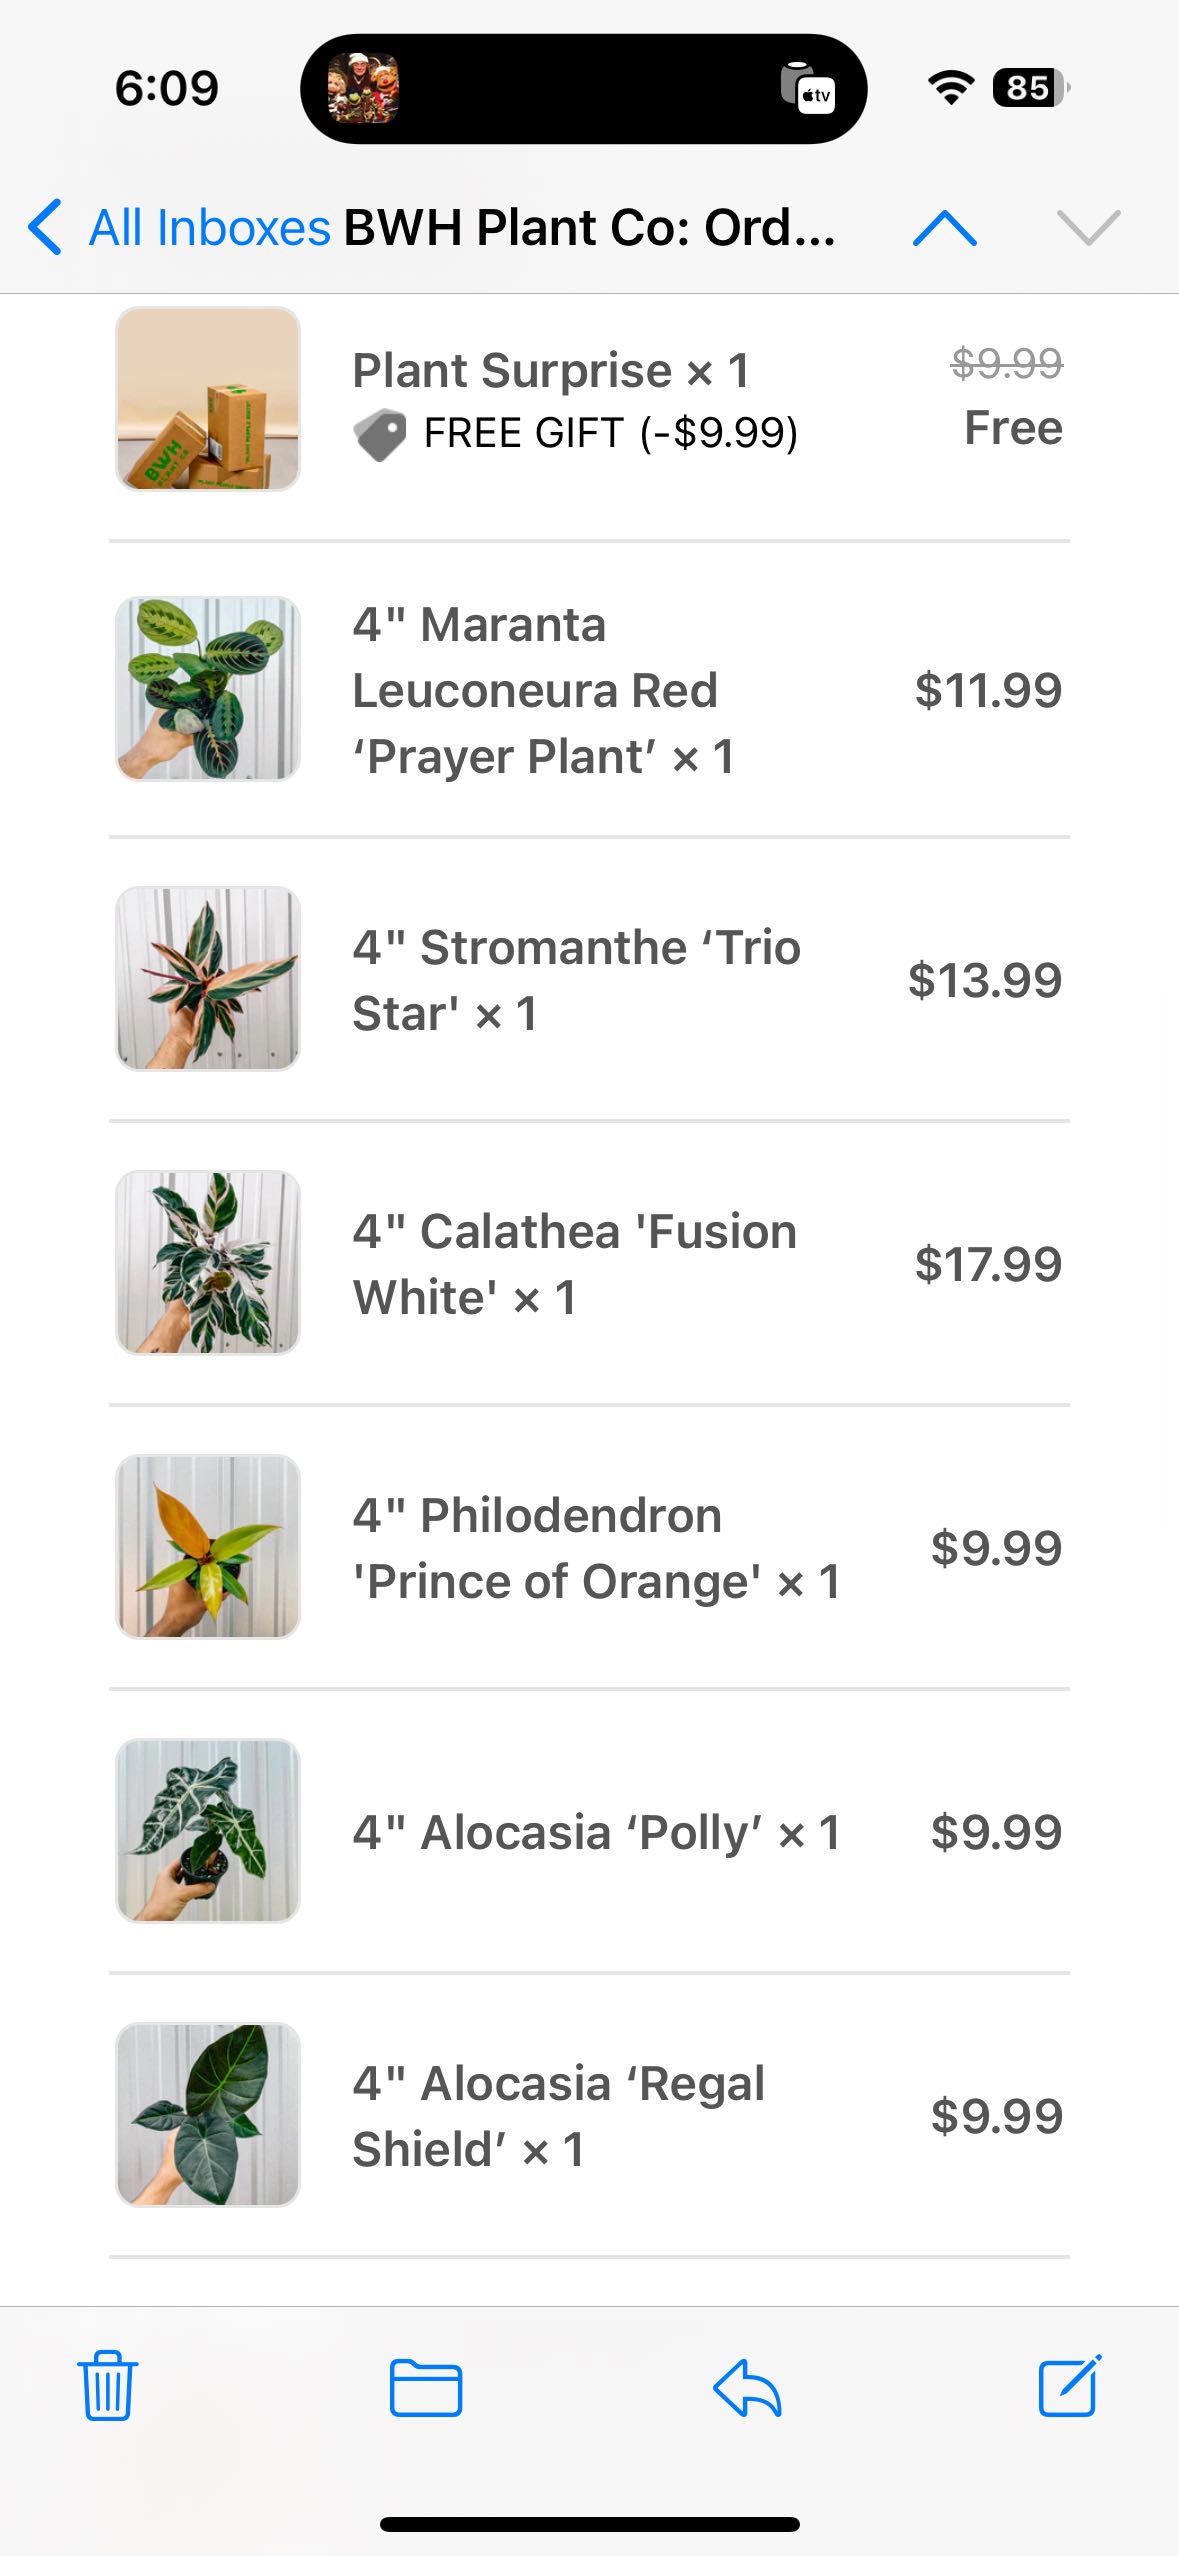The image size is (1179, 2556).
Task: Tap the reply arrow icon
Action: 747,2387
